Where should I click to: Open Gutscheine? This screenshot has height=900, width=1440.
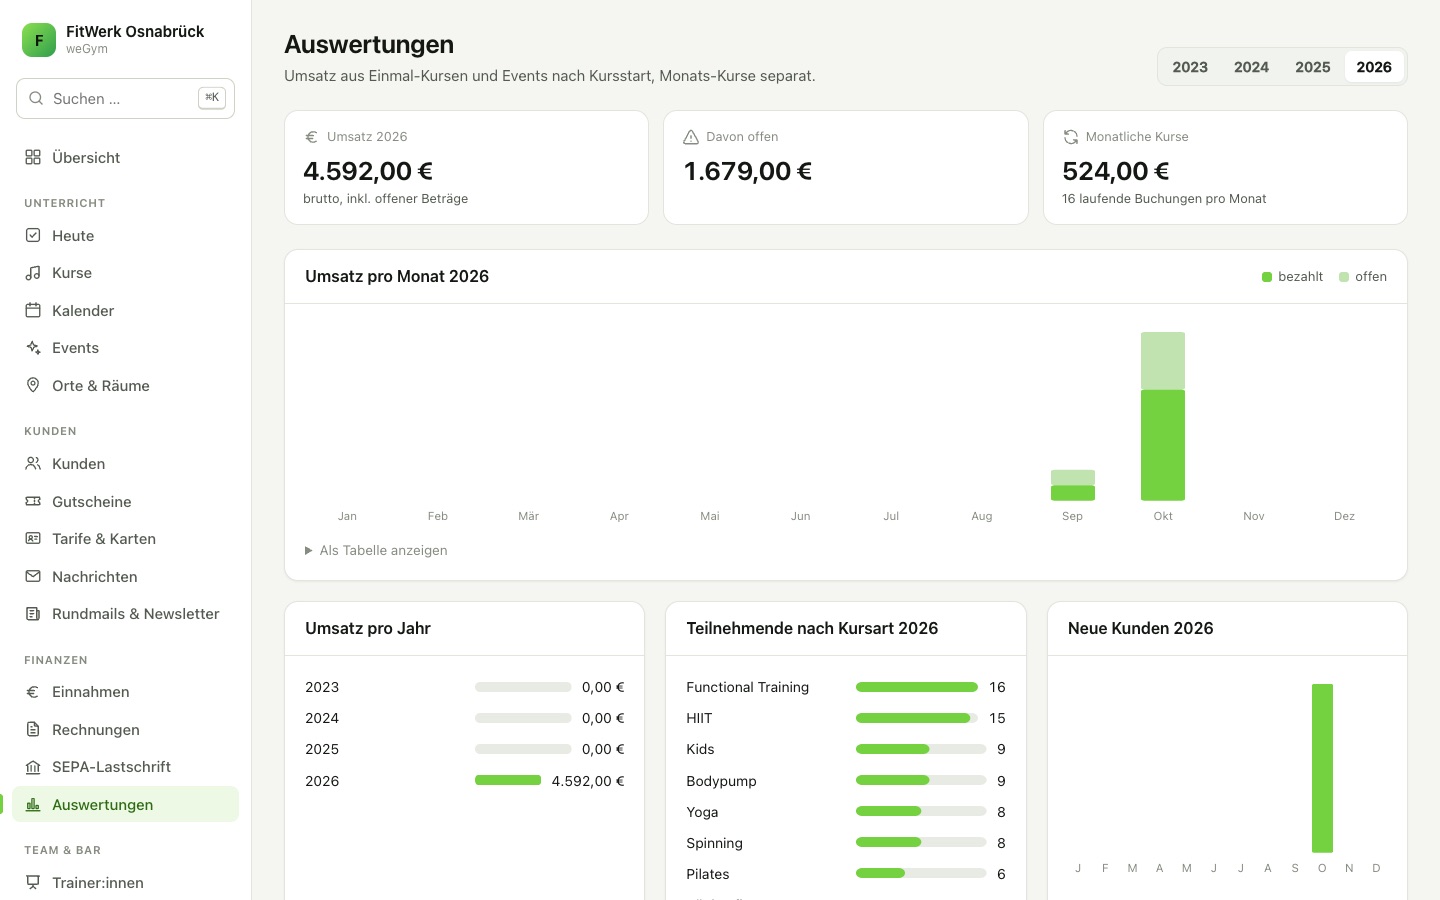coord(125,501)
